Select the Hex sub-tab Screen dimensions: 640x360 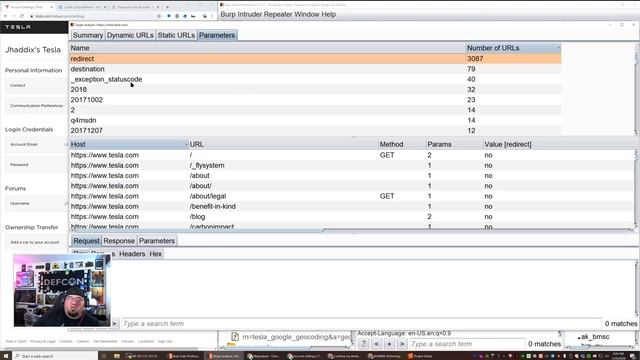[x=155, y=254]
